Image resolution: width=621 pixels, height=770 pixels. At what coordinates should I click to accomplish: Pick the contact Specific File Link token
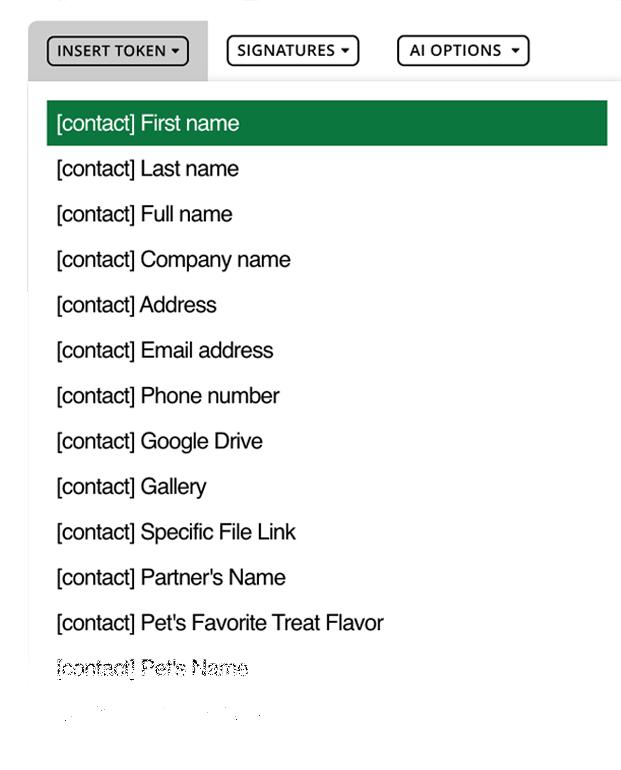[177, 533]
